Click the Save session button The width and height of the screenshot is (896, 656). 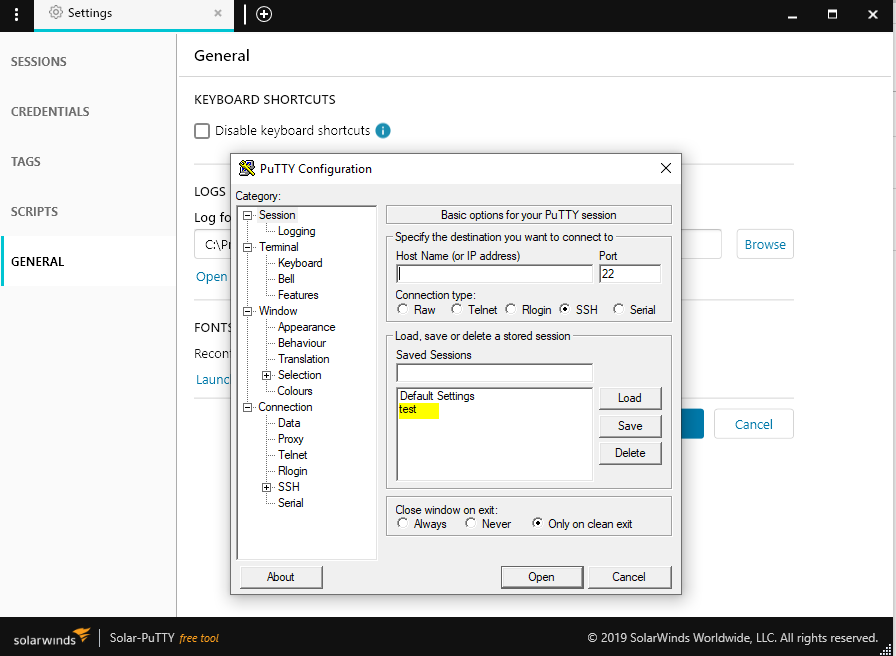click(x=630, y=426)
